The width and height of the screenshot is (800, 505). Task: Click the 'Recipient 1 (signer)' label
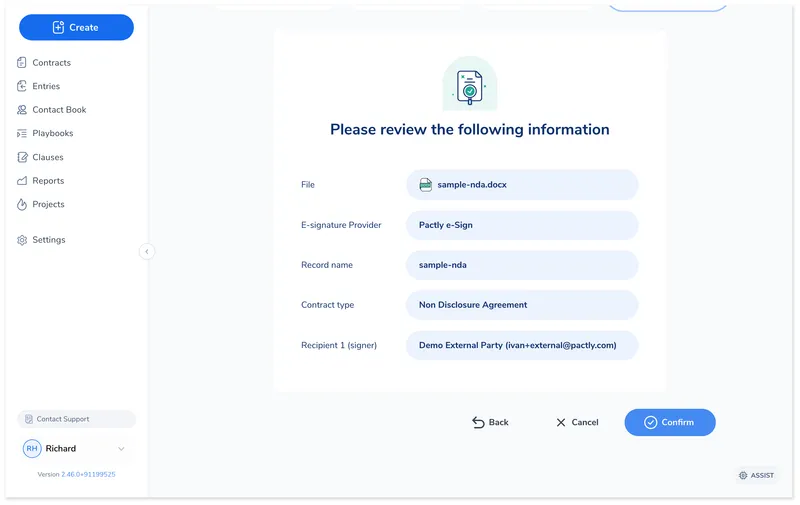[x=339, y=345]
